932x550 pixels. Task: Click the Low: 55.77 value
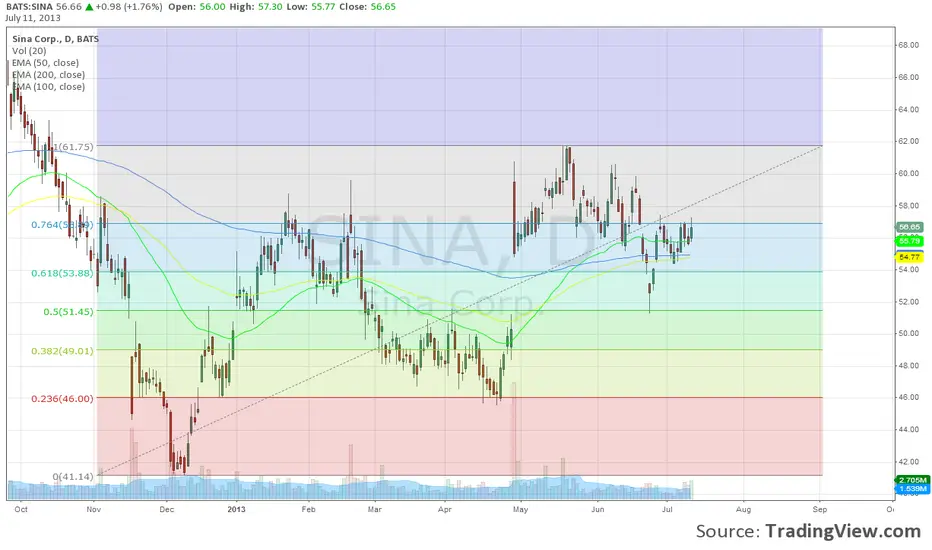[x=310, y=7]
